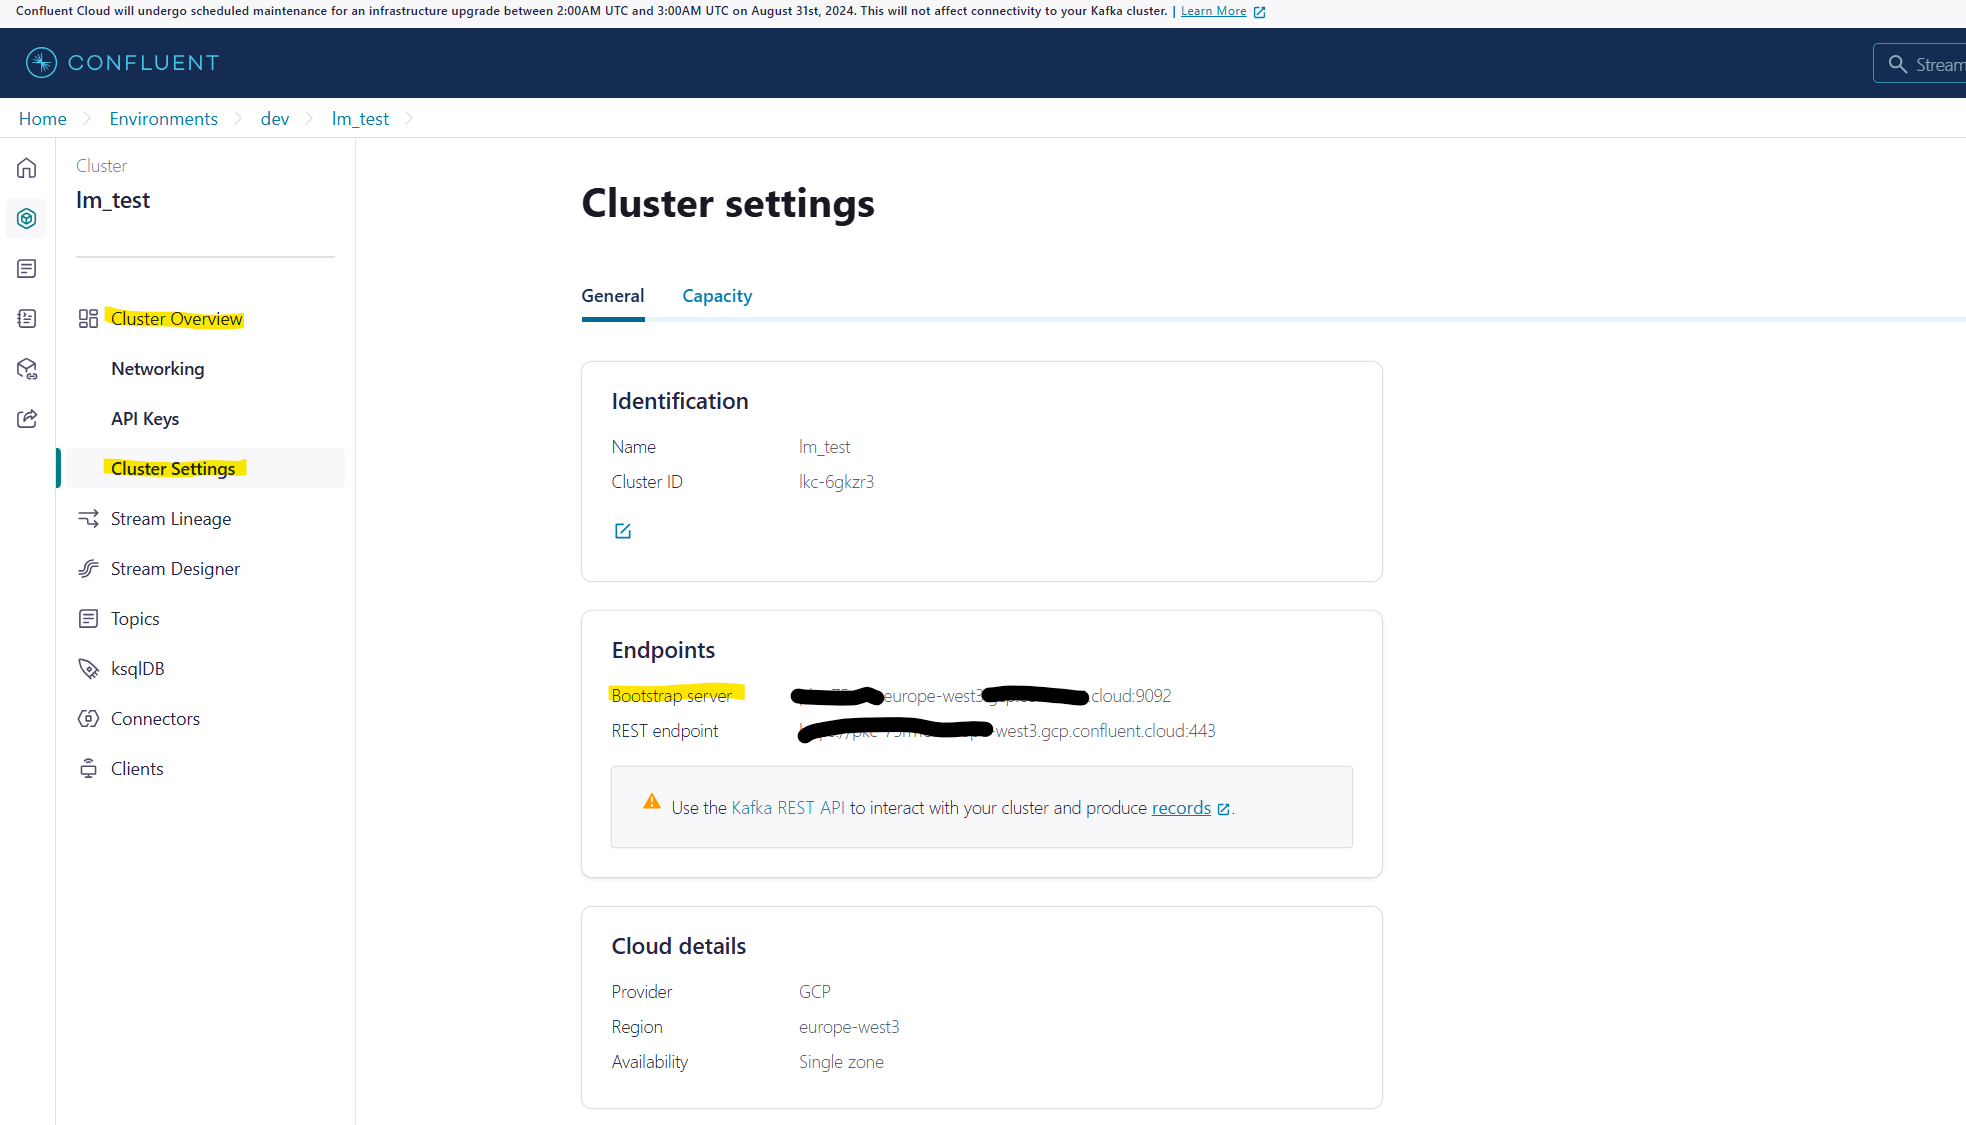
Task: Click the Cluster Overview grid icon
Action: coord(88,318)
